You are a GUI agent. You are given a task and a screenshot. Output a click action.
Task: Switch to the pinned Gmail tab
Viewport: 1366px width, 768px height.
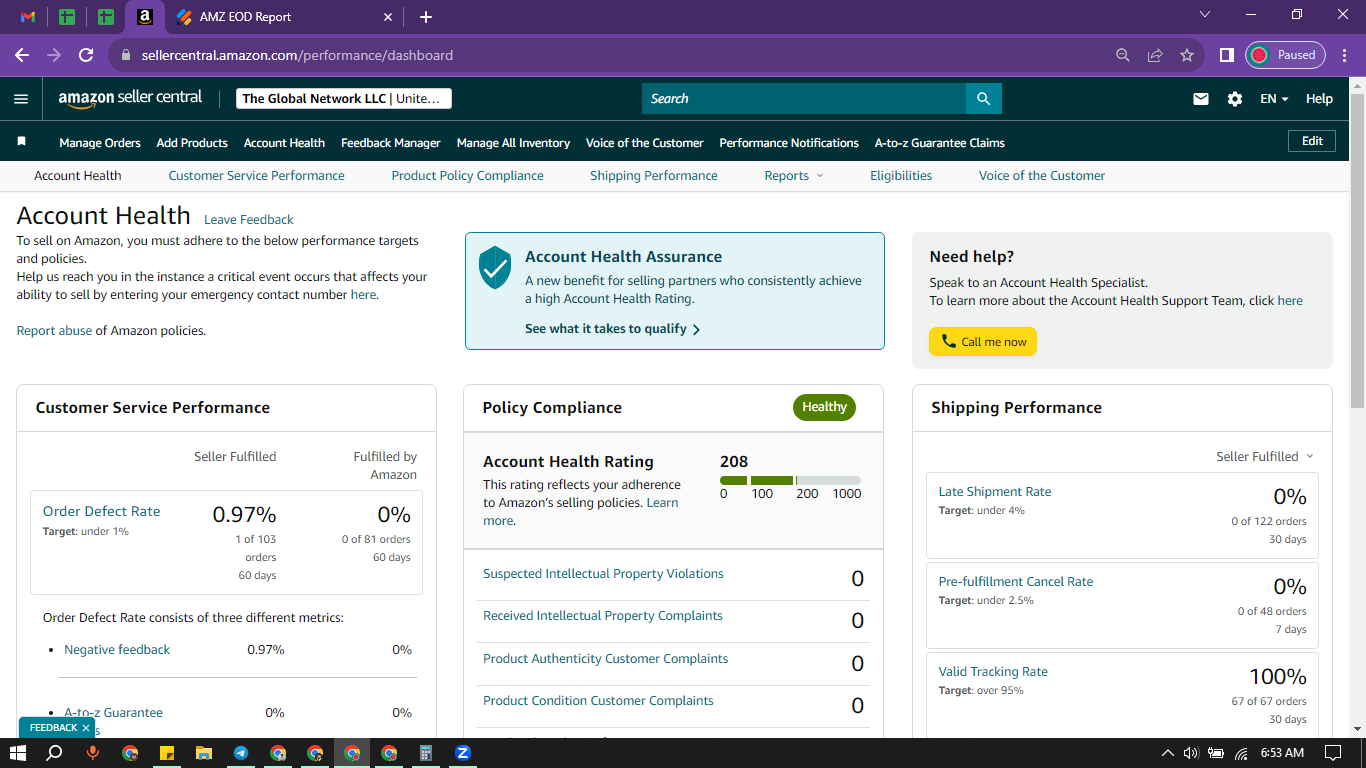[28, 17]
